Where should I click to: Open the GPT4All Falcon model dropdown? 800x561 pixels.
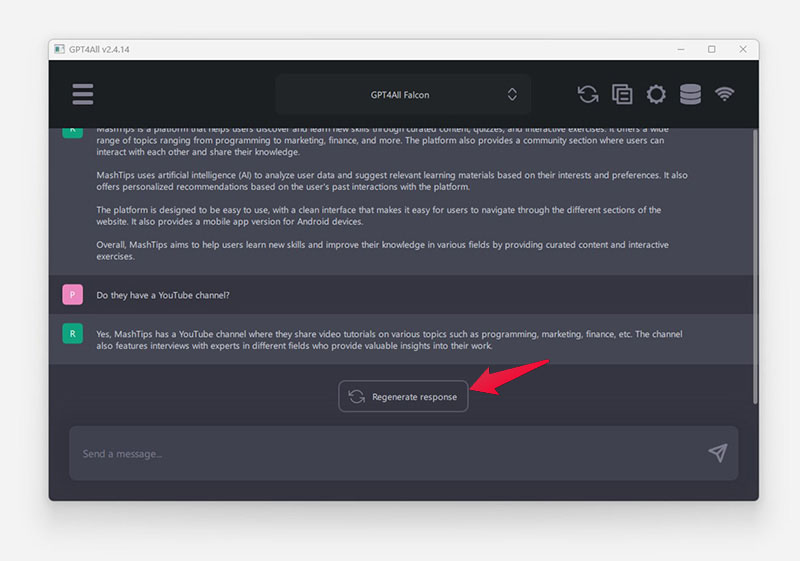tap(403, 95)
